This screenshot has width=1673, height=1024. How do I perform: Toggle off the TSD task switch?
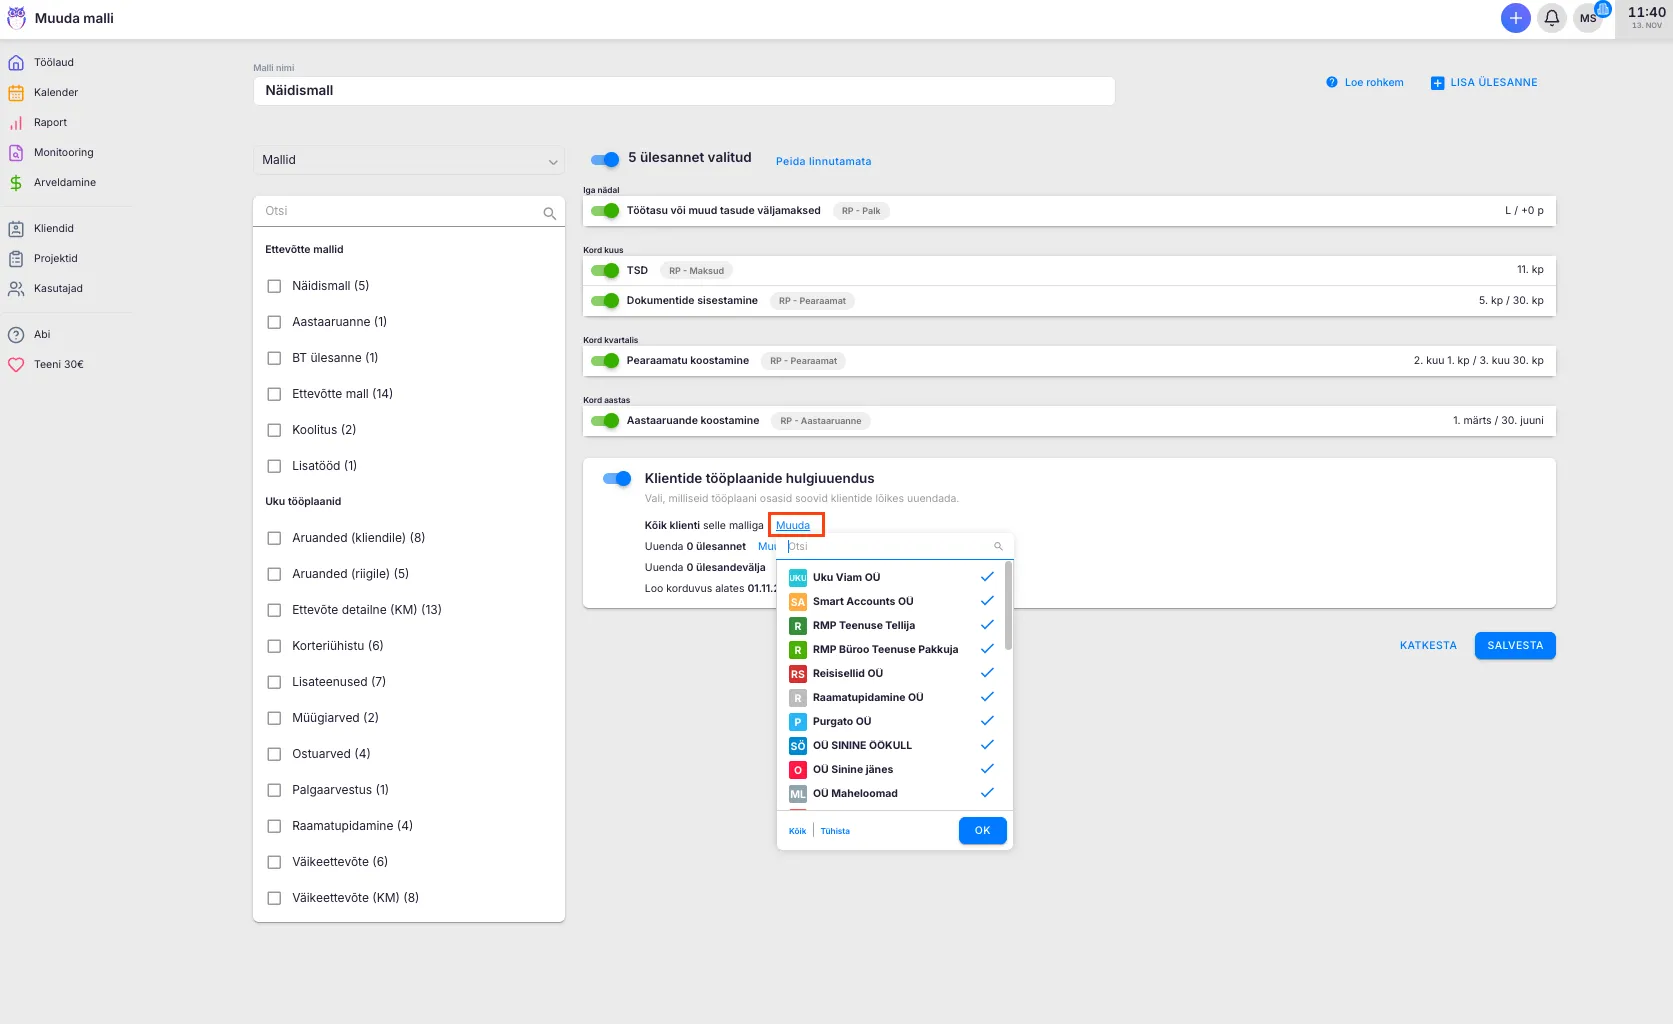pyautogui.click(x=605, y=270)
